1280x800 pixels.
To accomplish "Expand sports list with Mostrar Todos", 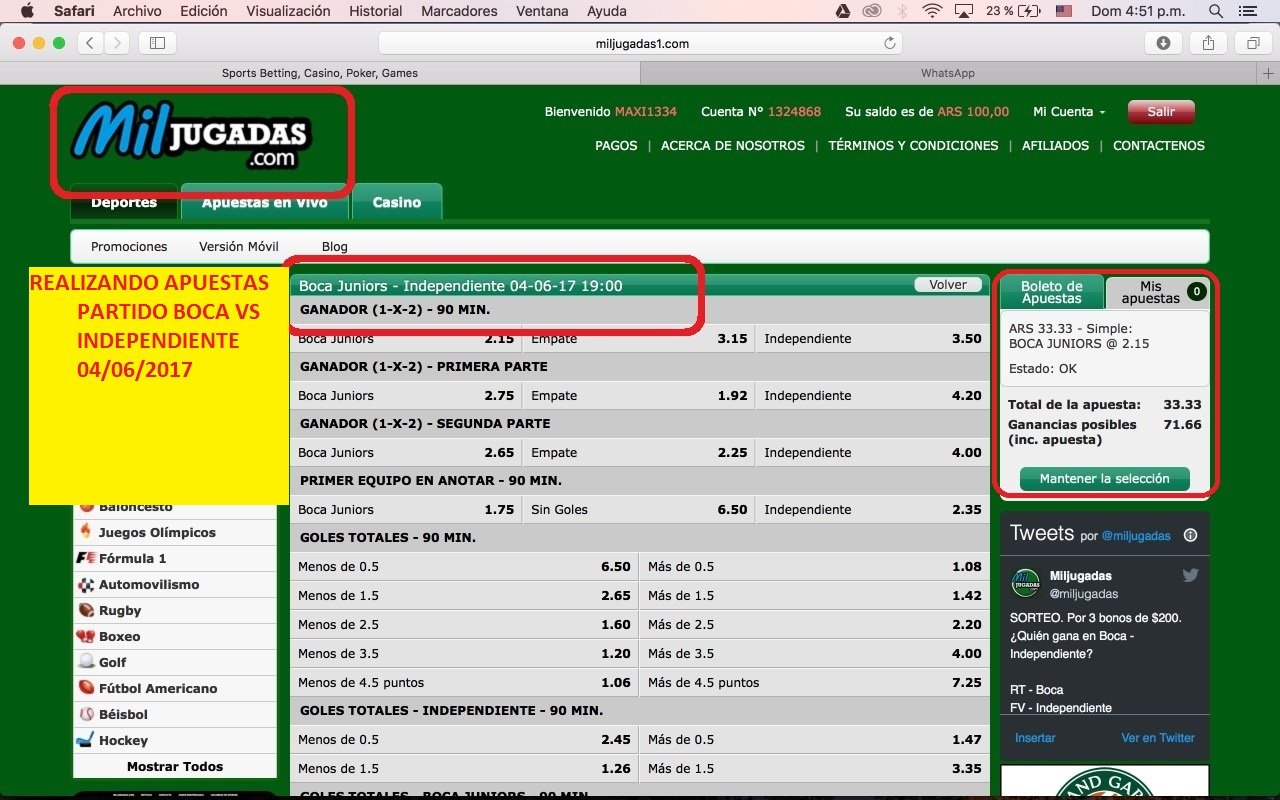I will [x=175, y=766].
